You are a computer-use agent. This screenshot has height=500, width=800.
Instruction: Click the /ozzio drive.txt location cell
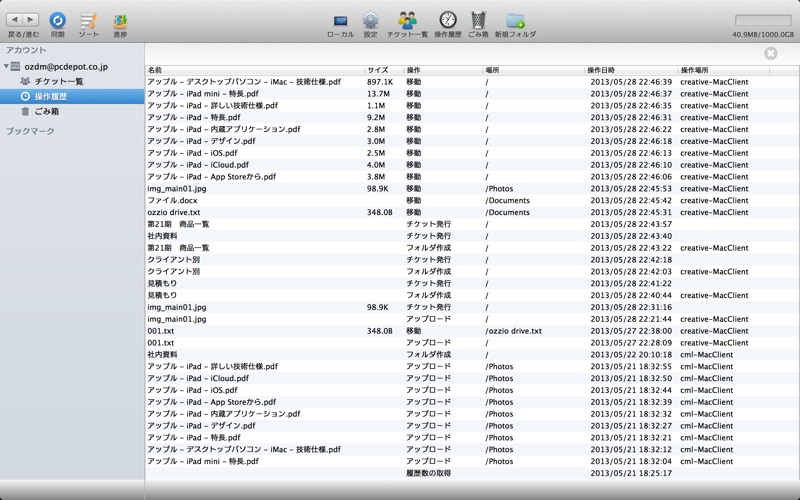513,331
